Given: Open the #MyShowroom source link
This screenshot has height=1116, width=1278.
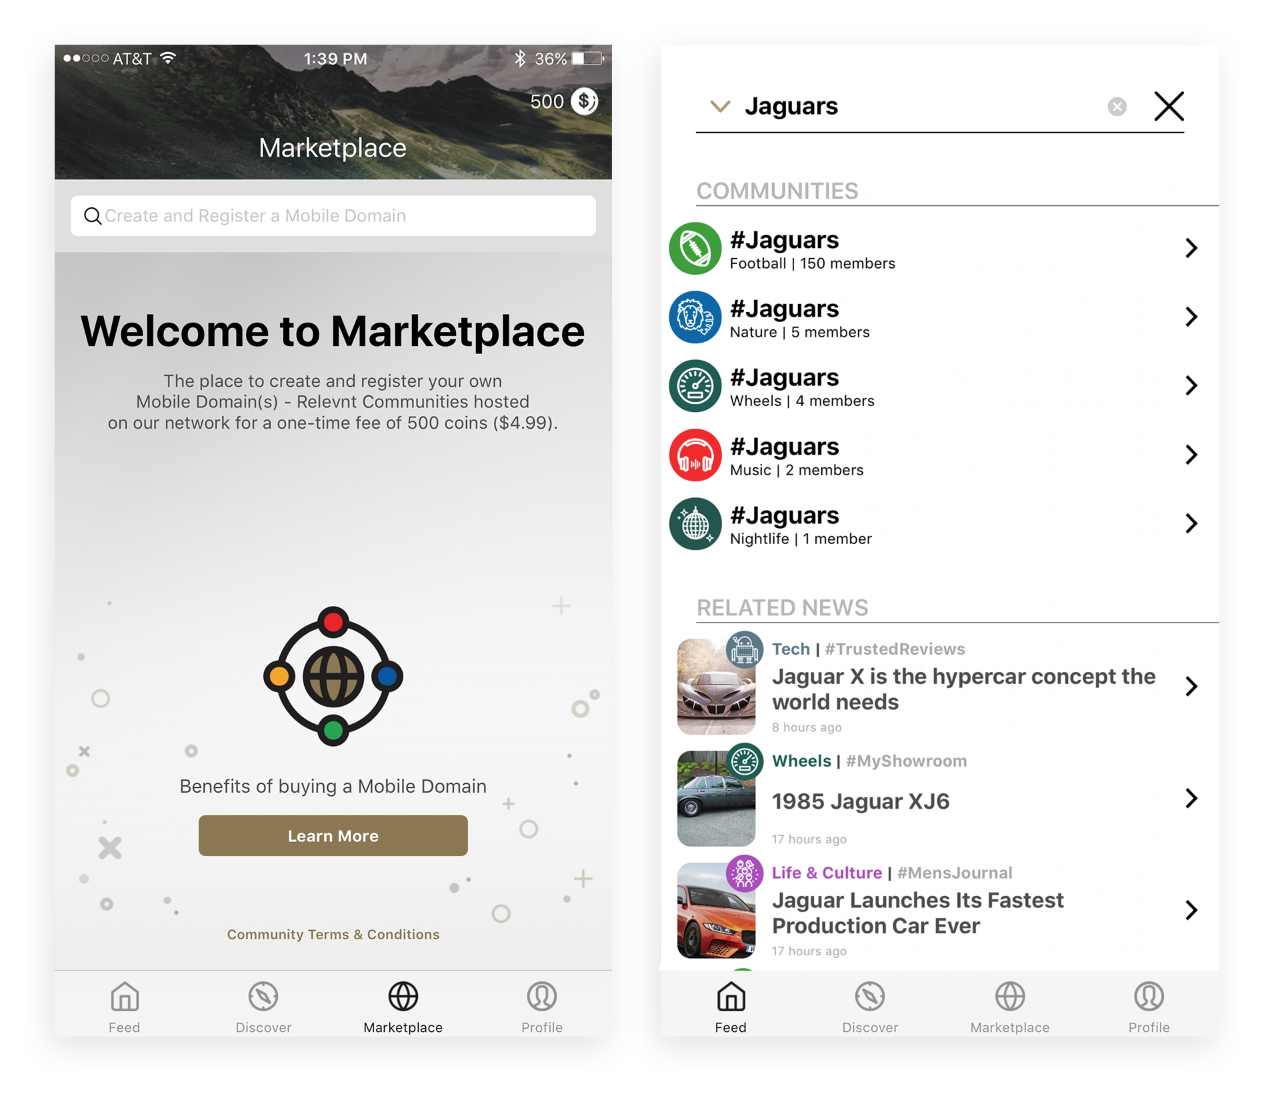Looking at the screenshot, I should pyautogui.click(x=906, y=761).
